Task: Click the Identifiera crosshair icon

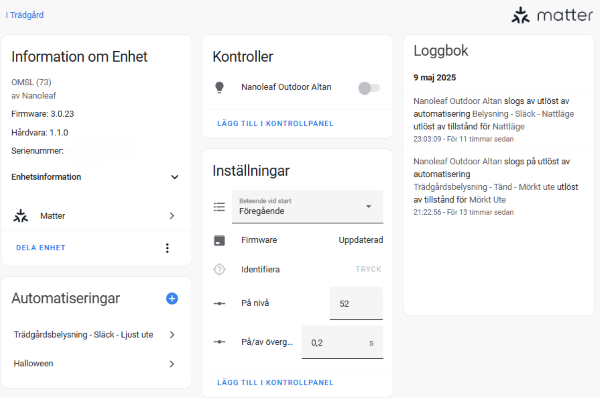Action: click(219, 269)
